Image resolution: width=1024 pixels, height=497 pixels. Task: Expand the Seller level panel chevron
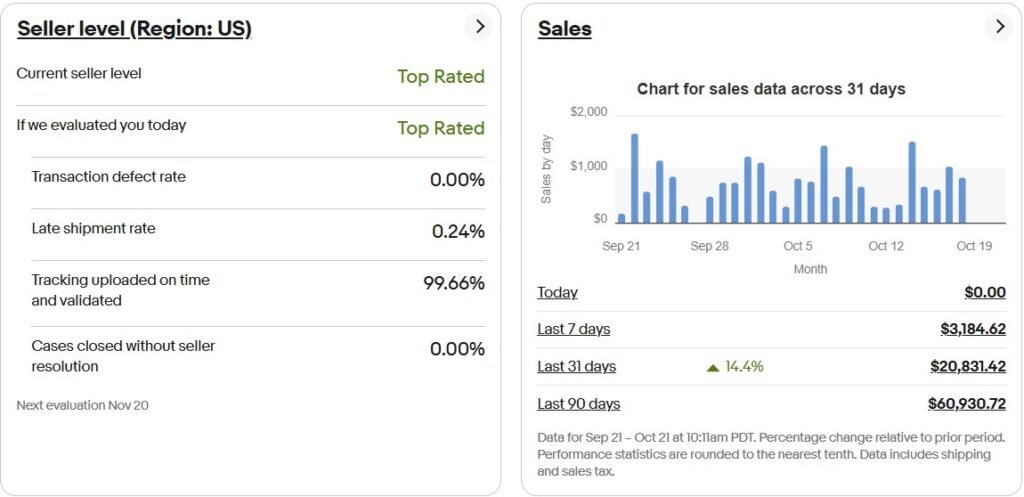(x=479, y=27)
